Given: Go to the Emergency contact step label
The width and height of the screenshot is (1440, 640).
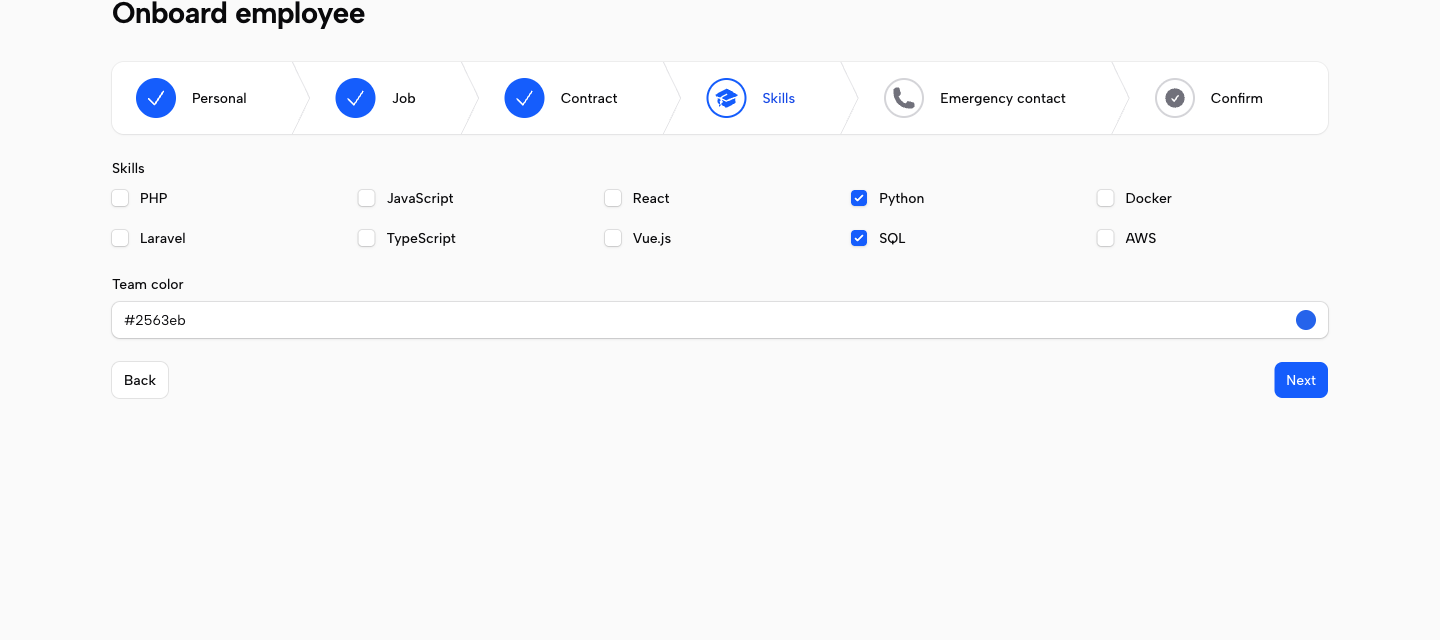Looking at the screenshot, I should click(x=1003, y=98).
